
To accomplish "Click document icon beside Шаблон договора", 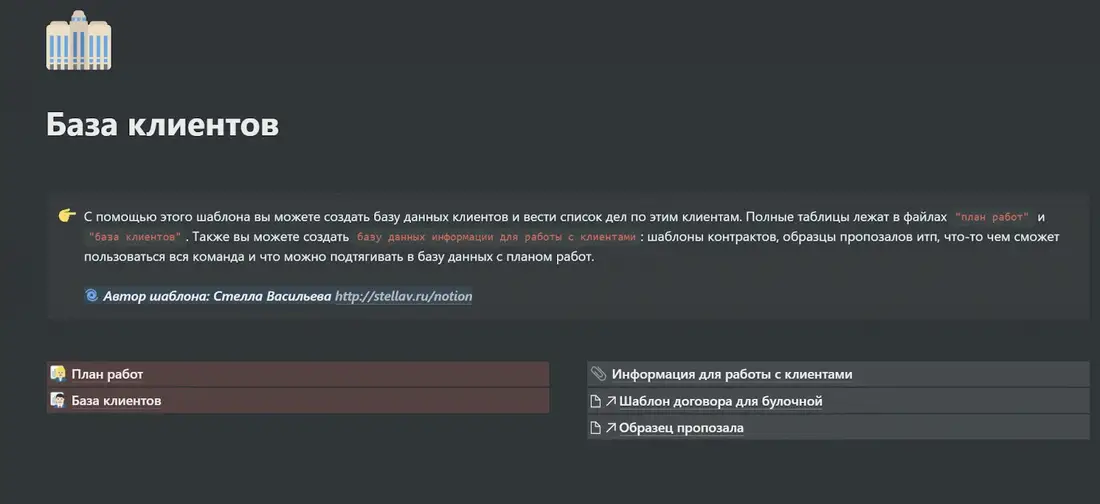I will [x=596, y=402].
